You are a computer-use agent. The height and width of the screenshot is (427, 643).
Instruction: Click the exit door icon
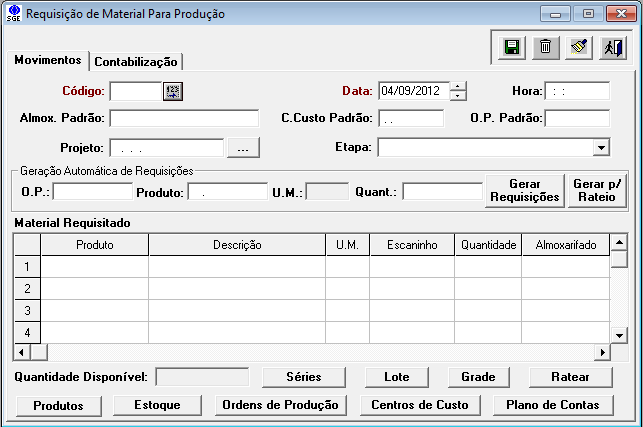tap(610, 47)
